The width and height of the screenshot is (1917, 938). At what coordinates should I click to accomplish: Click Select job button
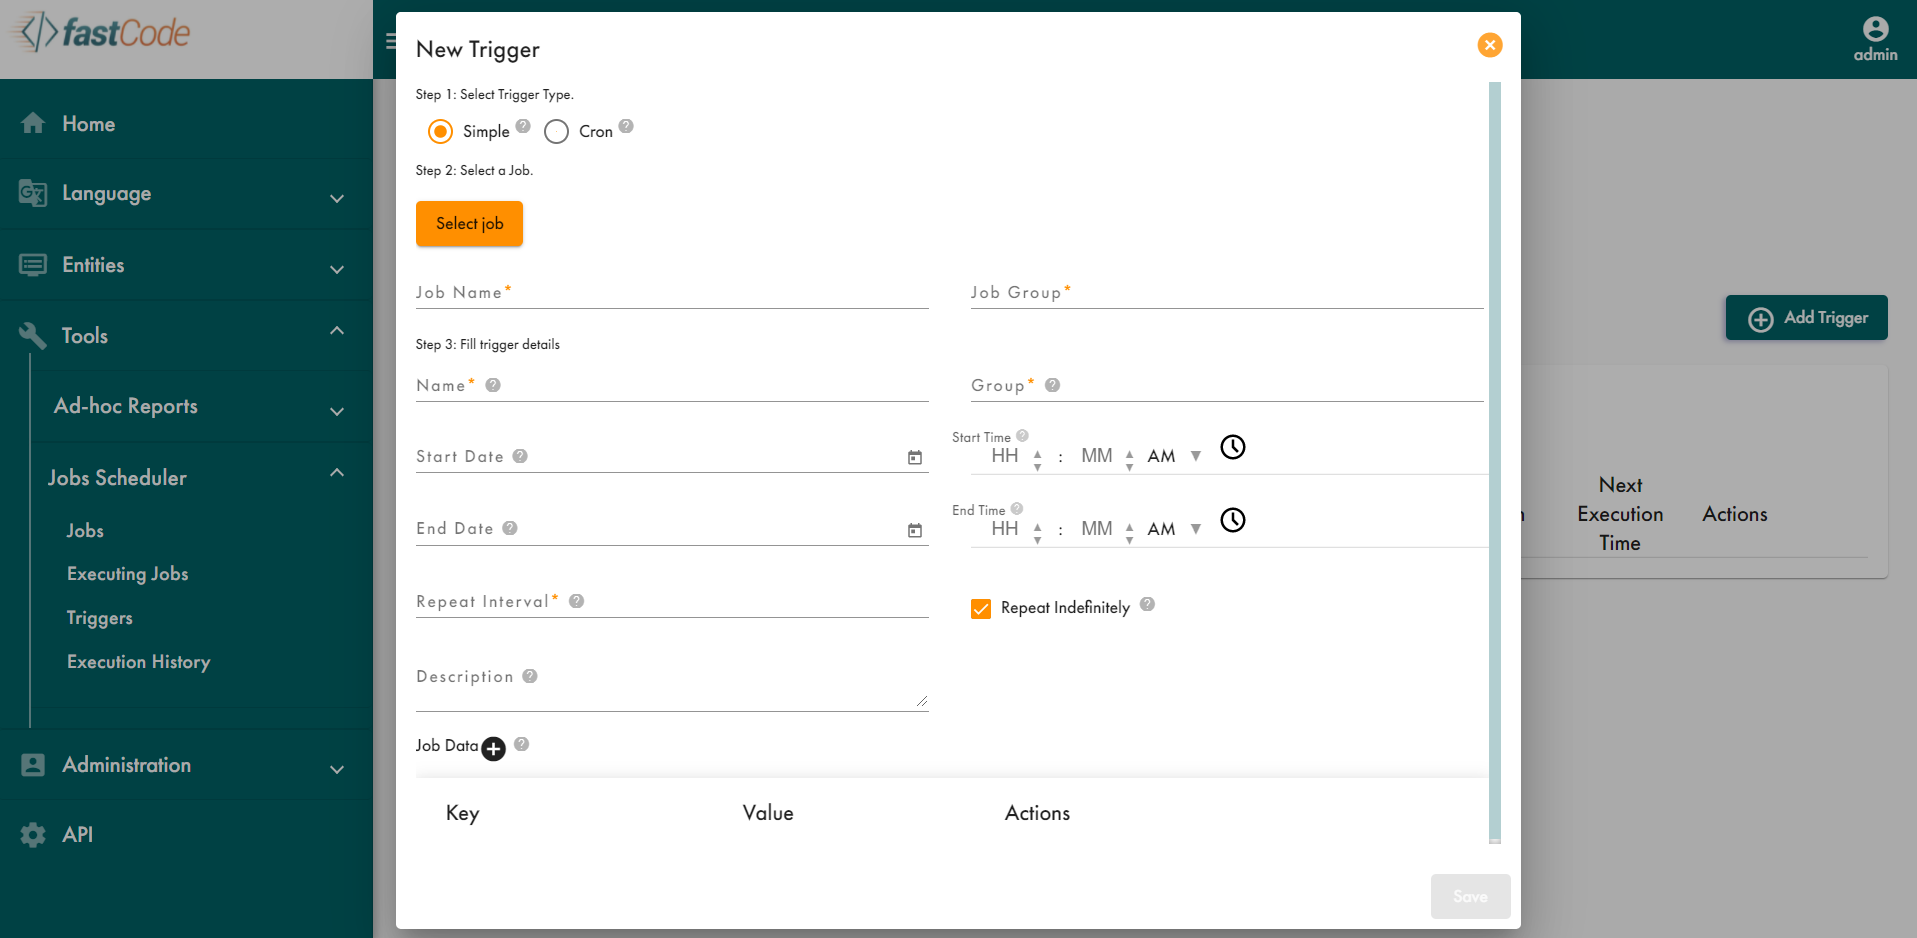469,223
